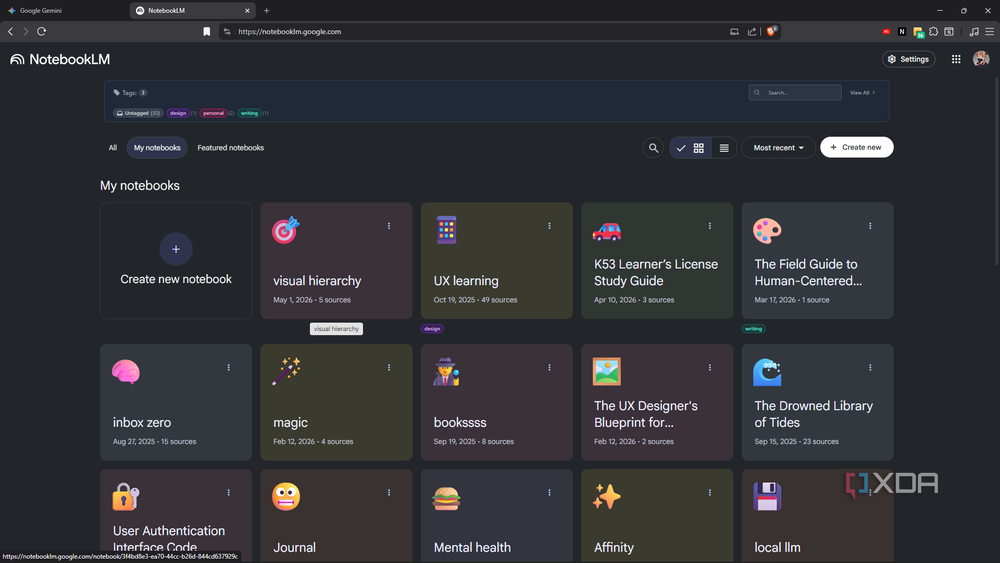This screenshot has height=563, width=1000.
Task: Open the Google account profile avatar
Action: click(x=981, y=59)
